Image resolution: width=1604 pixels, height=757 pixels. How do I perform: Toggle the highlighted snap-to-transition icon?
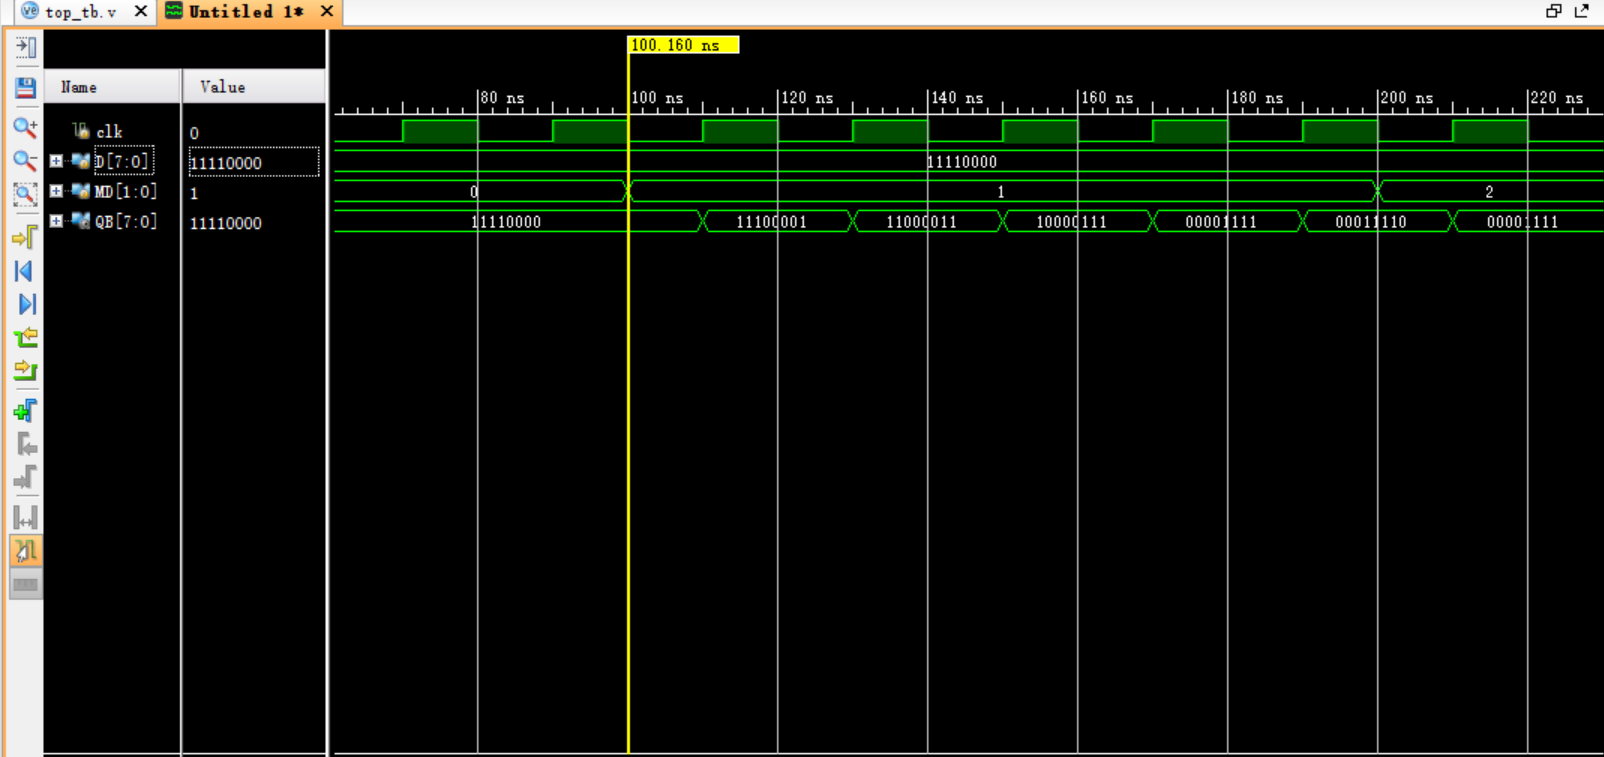point(26,551)
